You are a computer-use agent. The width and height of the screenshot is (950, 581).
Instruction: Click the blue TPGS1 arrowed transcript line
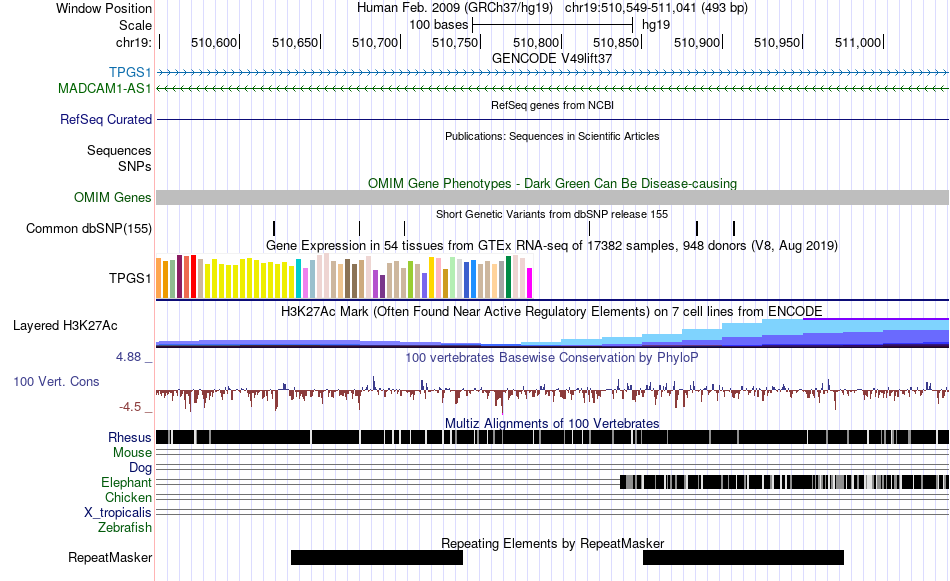[552, 73]
